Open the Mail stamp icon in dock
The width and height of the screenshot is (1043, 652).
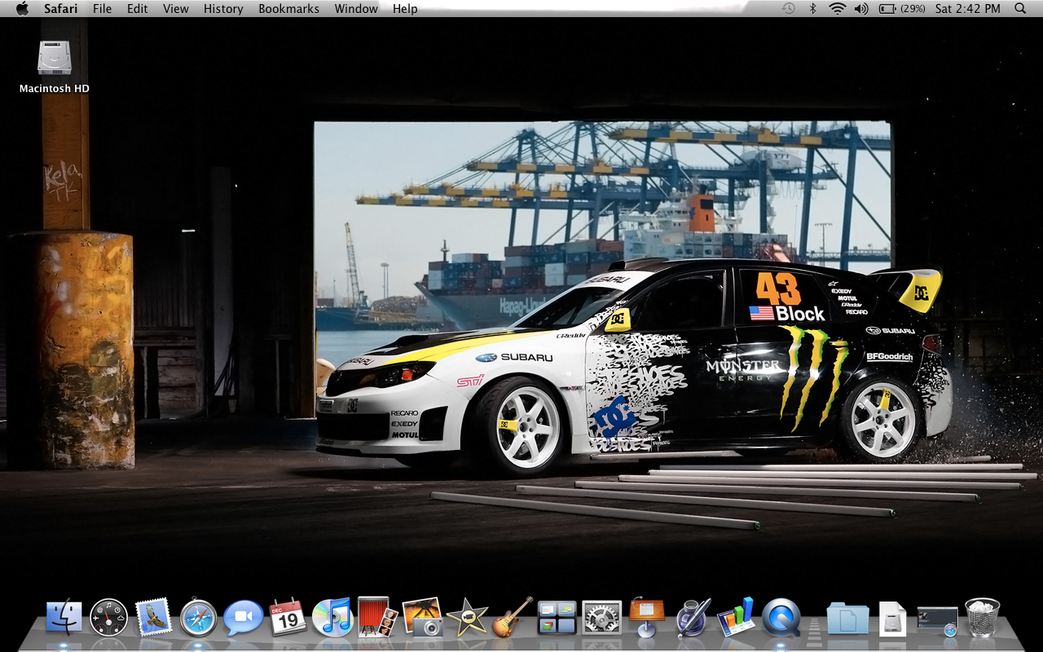click(153, 617)
